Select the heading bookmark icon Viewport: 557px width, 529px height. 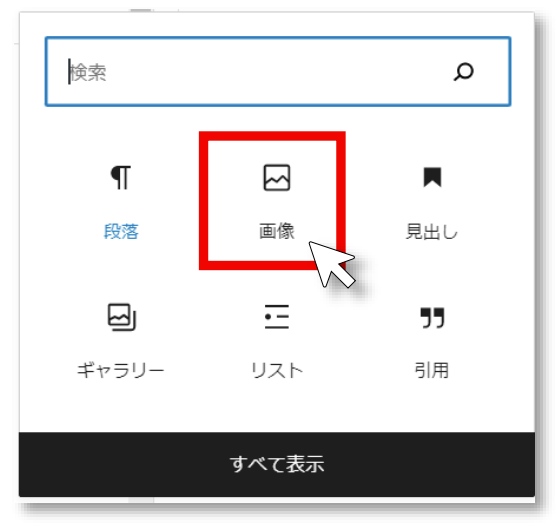pyautogui.click(x=432, y=177)
